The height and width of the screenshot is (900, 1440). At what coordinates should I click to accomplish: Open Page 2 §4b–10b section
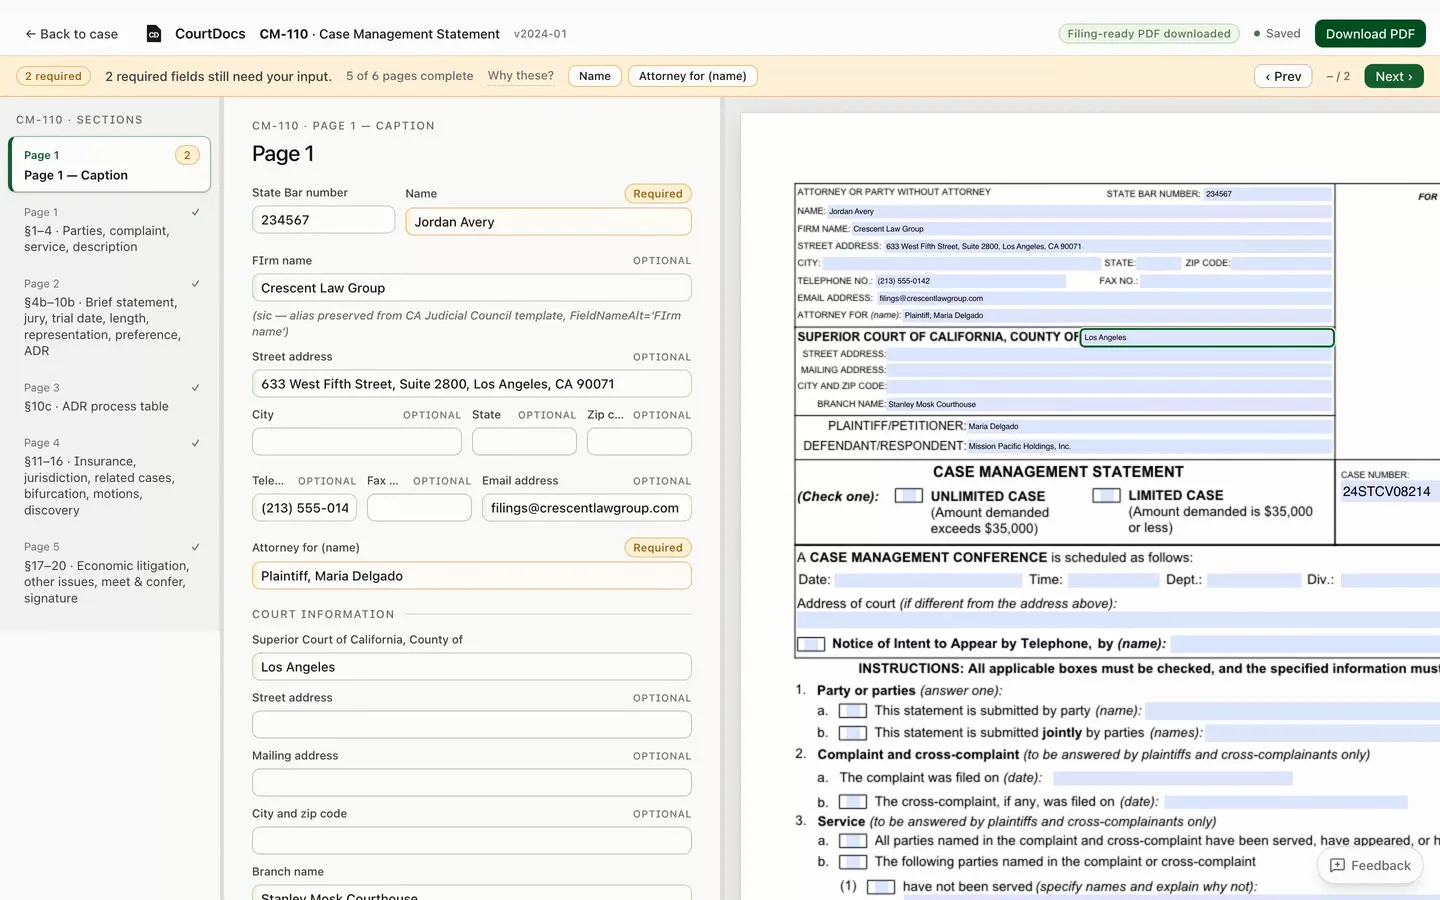tap(110, 318)
